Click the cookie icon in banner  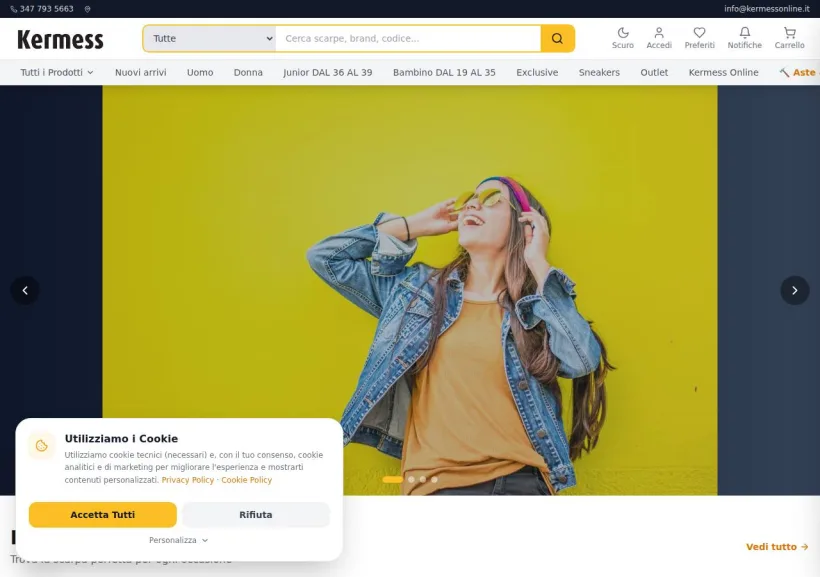41,446
